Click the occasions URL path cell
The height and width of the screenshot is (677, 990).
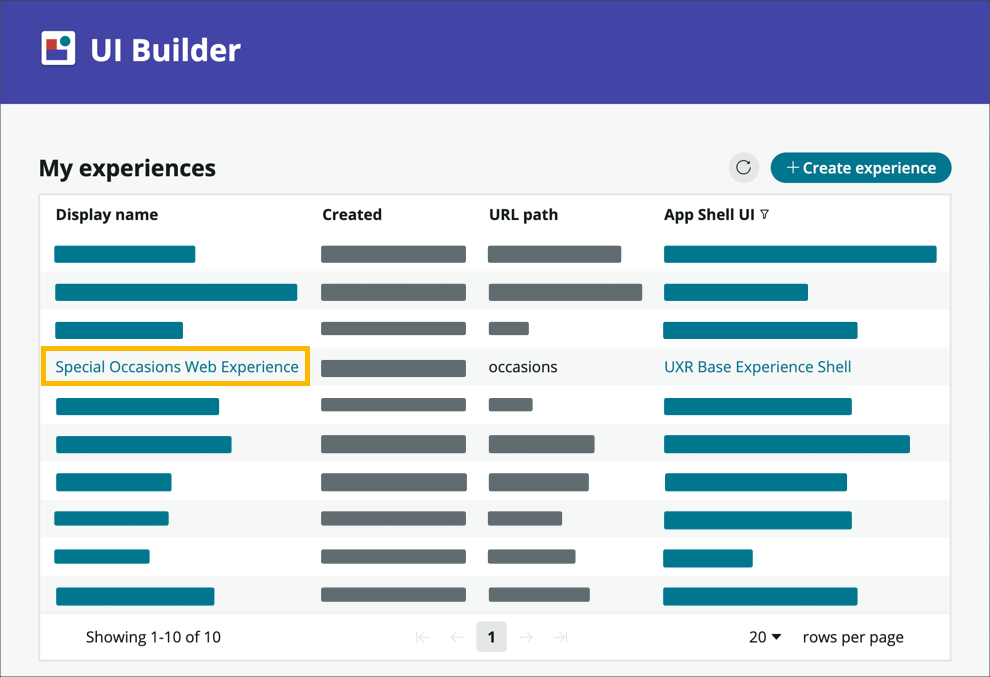[x=523, y=366]
